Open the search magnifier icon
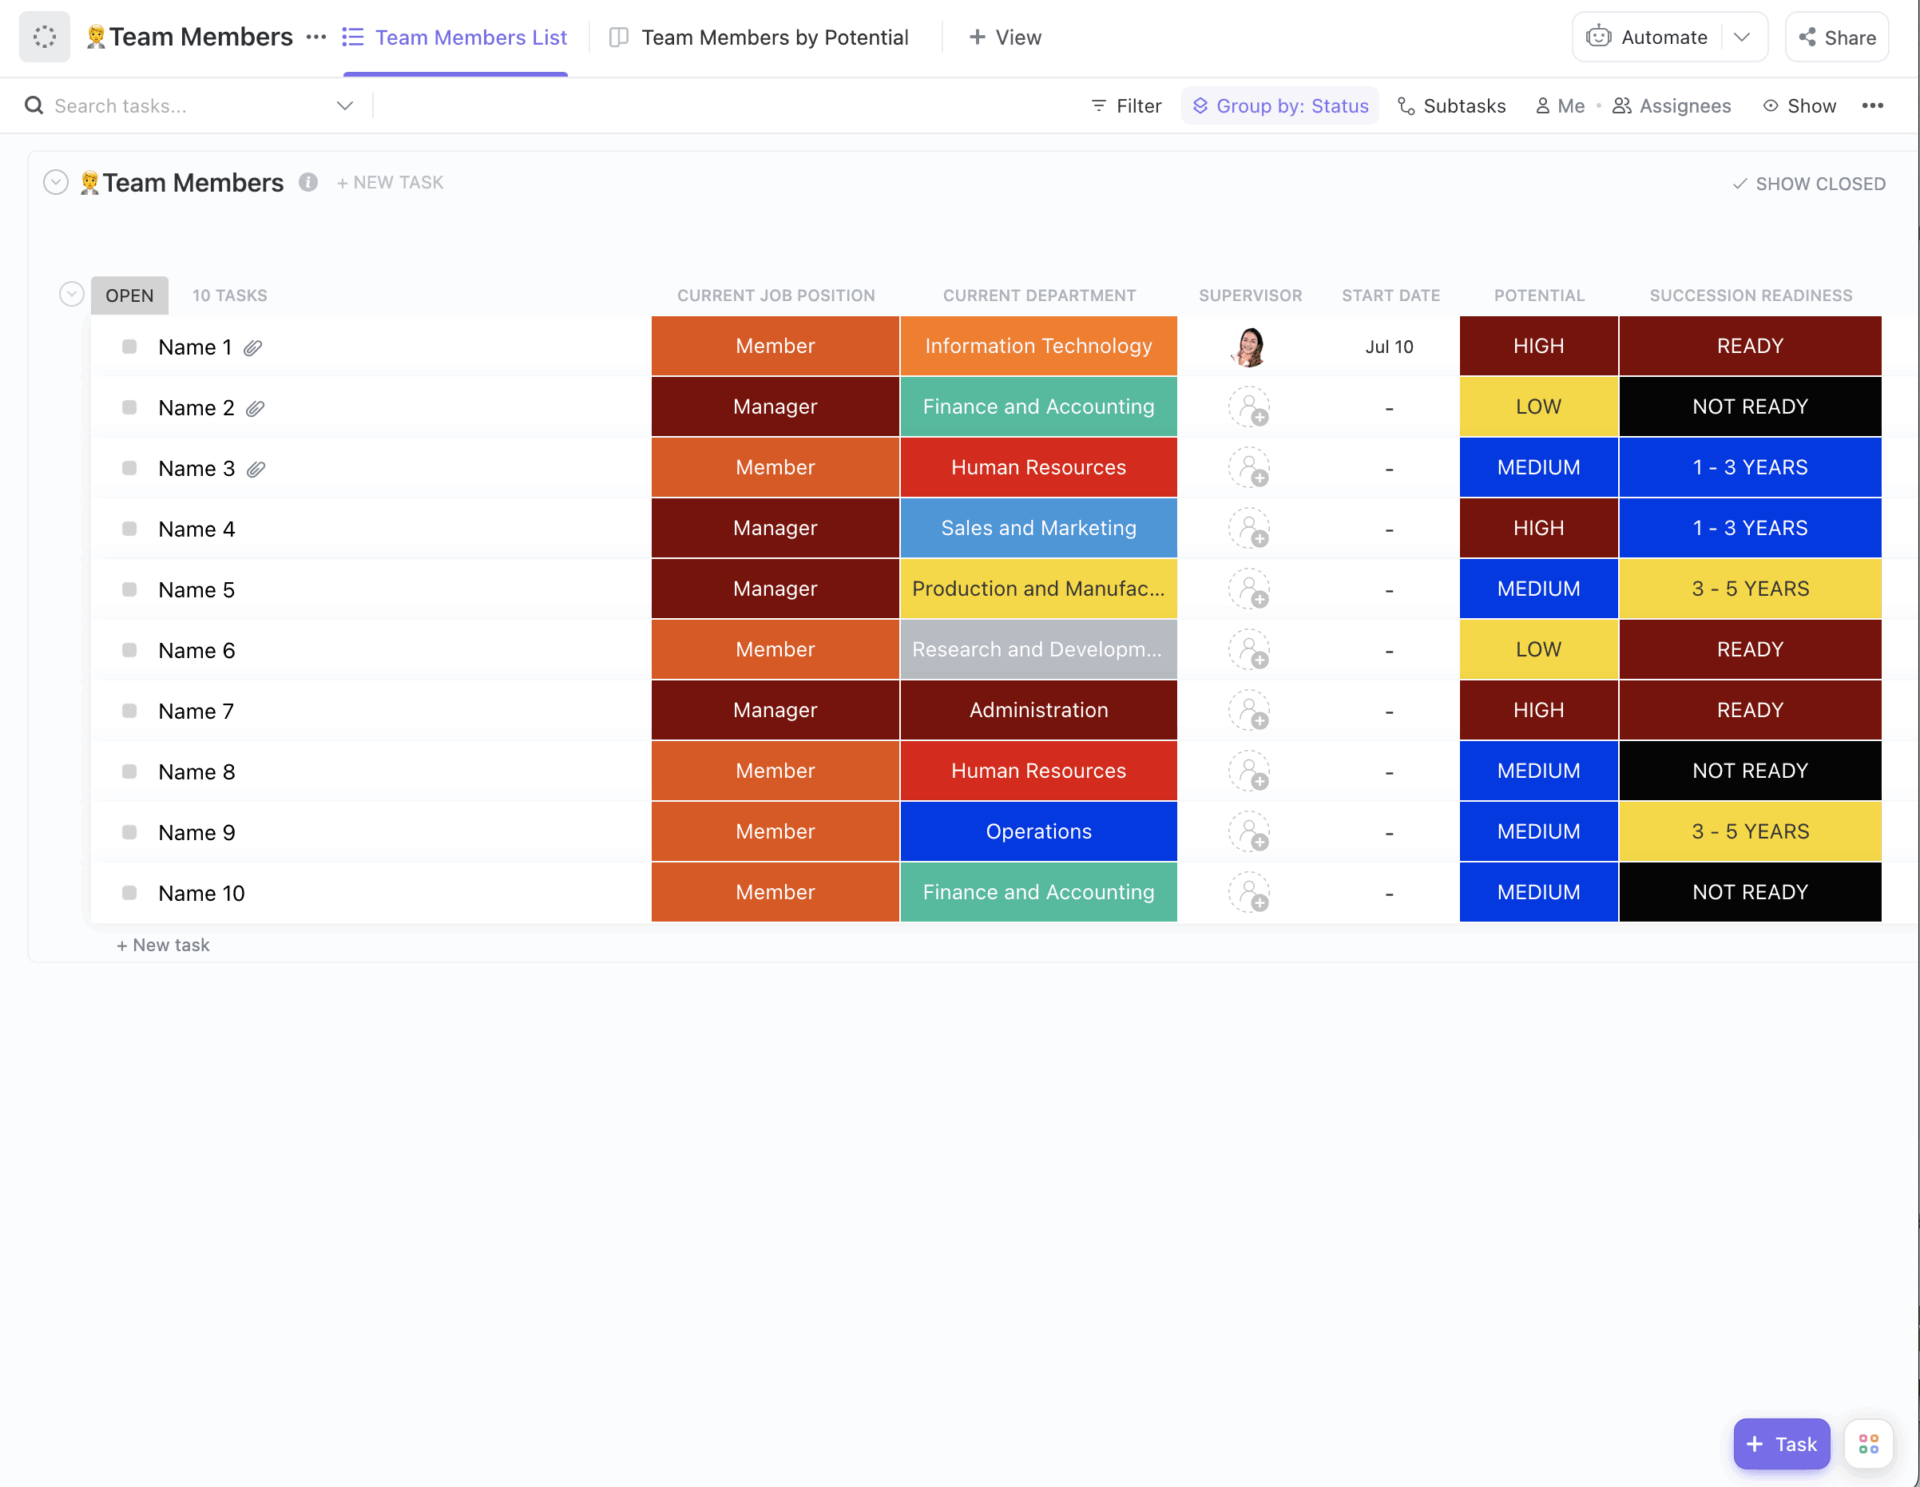Image resolution: width=1920 pixels, height=1487 pixels. (x=34, y=105)
